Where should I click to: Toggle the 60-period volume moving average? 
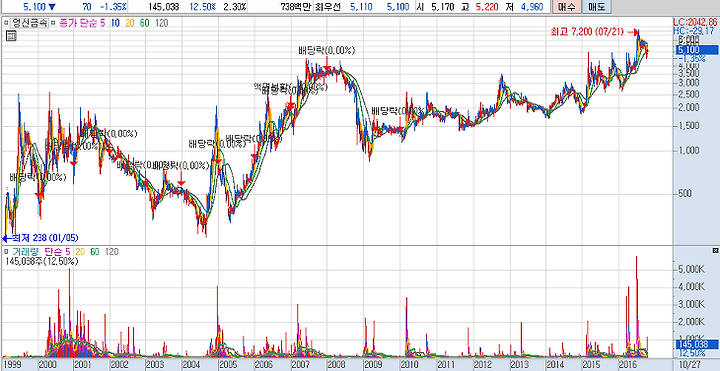(95, 252)
